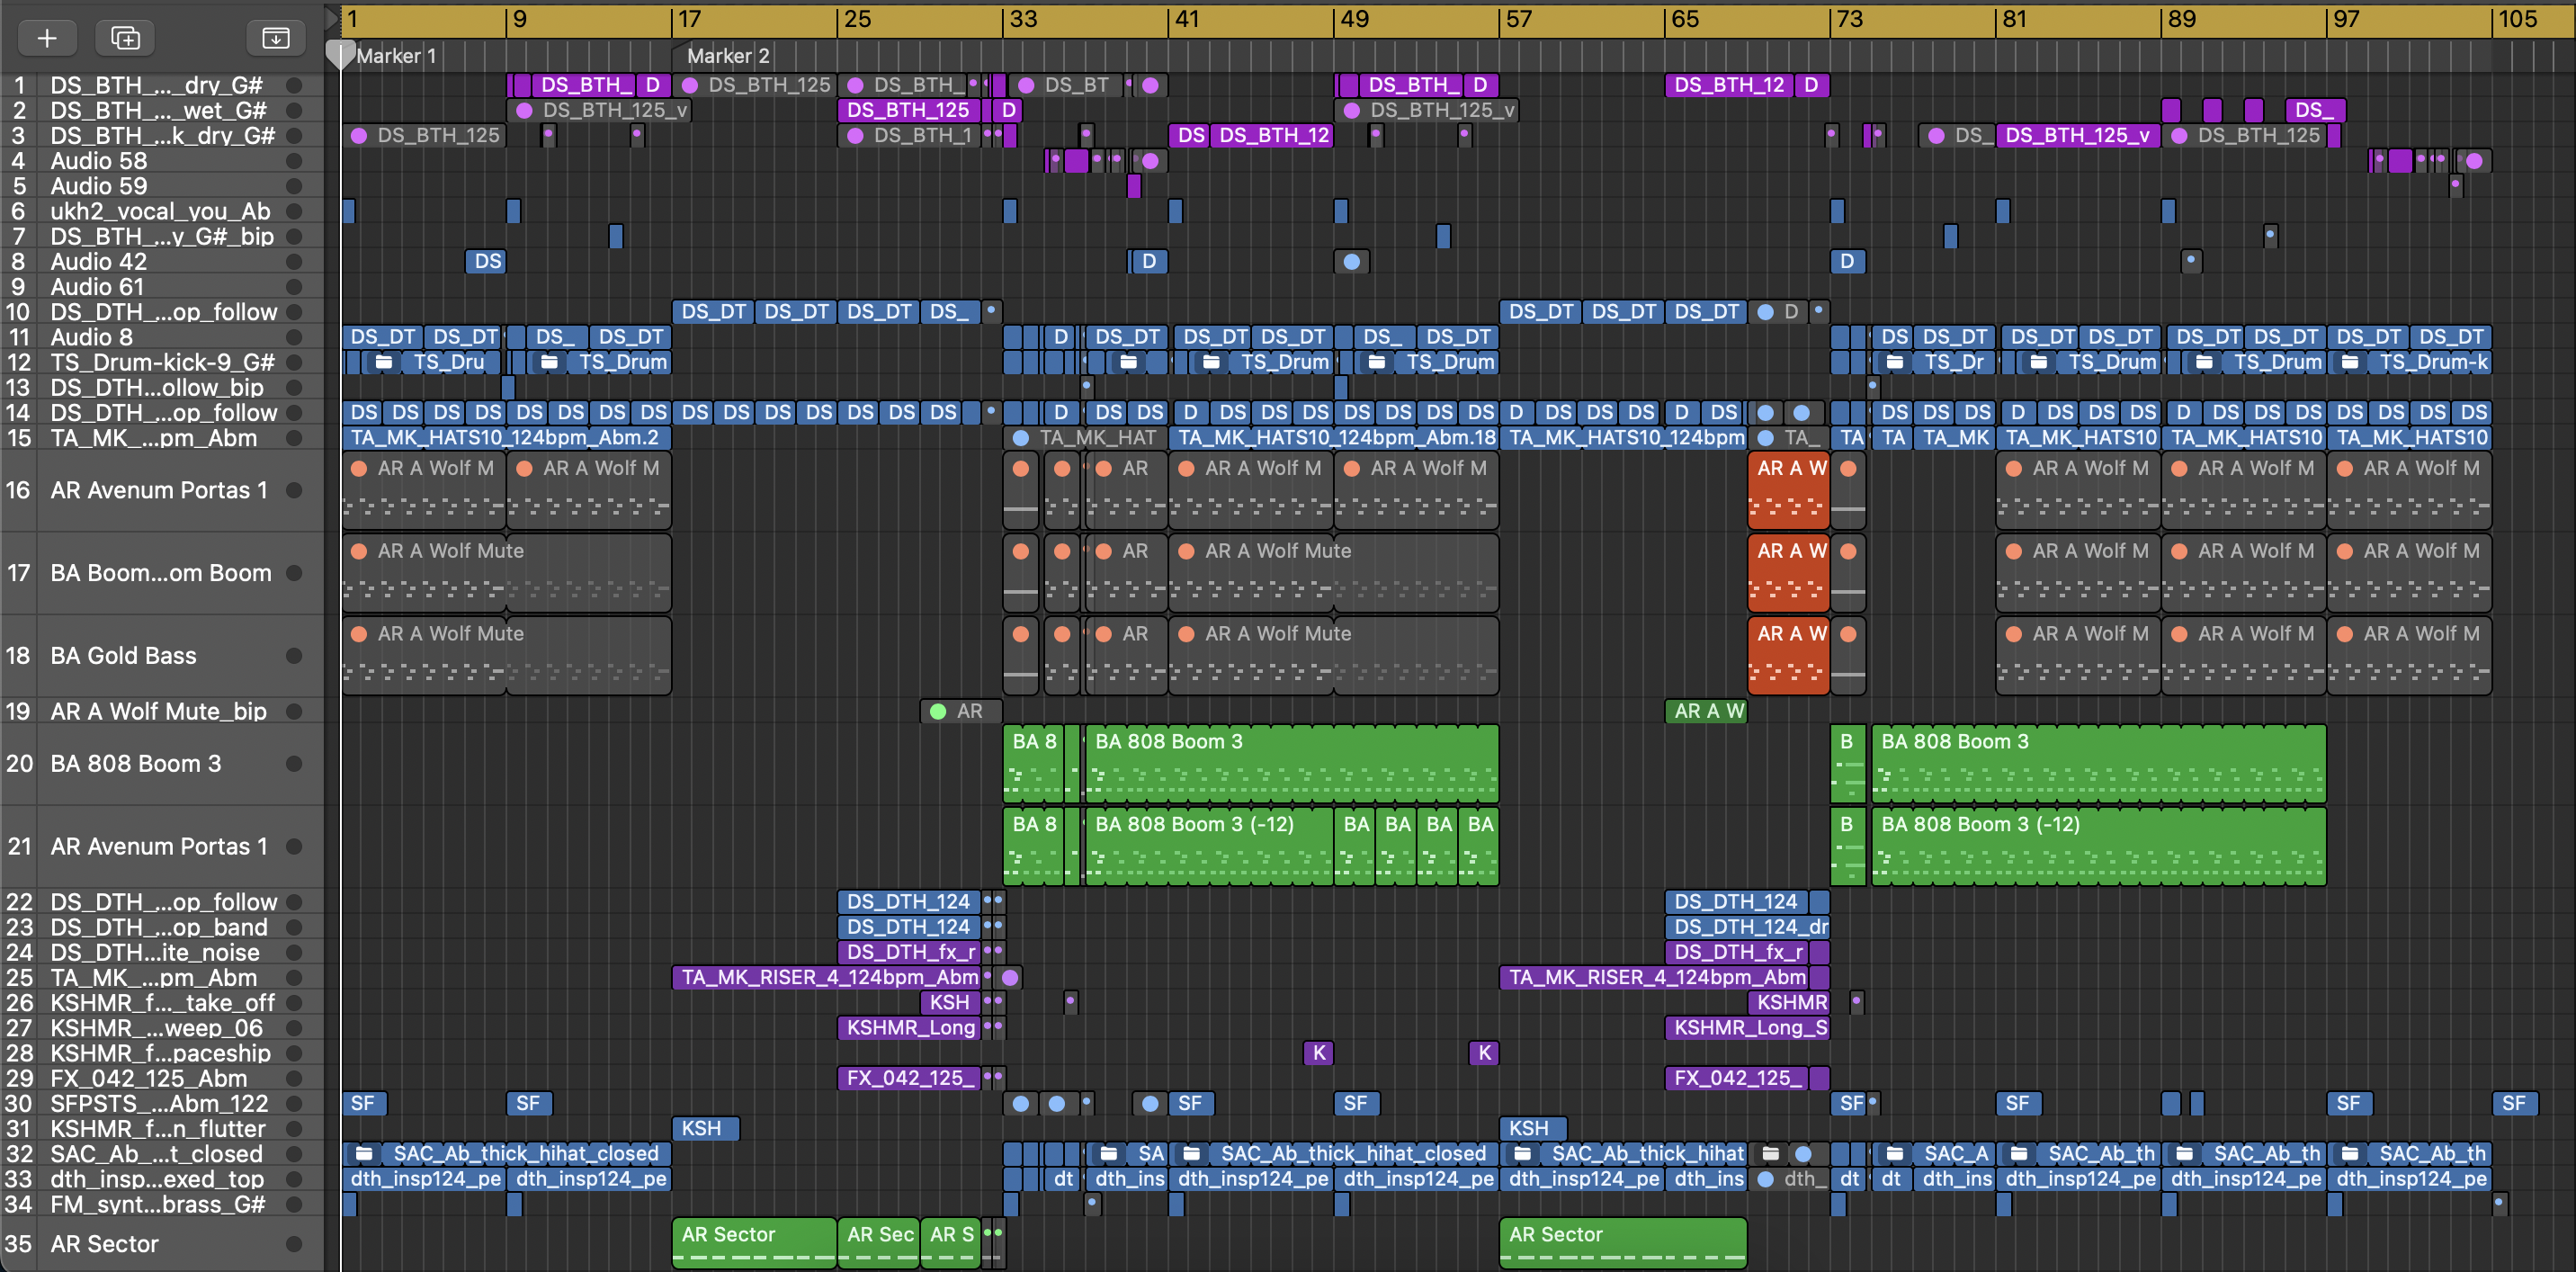Toggle the status dot on track 17 BA Boom Boom

(x=294, y=573)
